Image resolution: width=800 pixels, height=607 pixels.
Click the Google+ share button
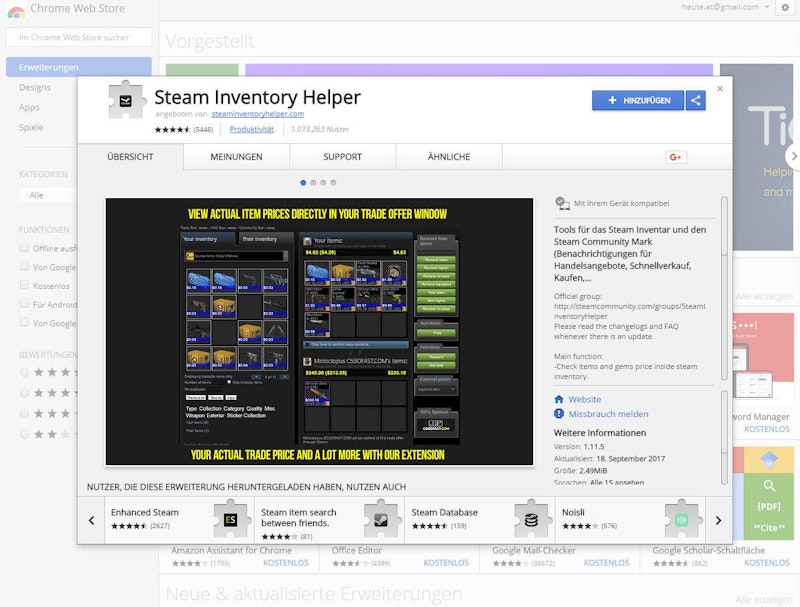(x=676, y=157)
